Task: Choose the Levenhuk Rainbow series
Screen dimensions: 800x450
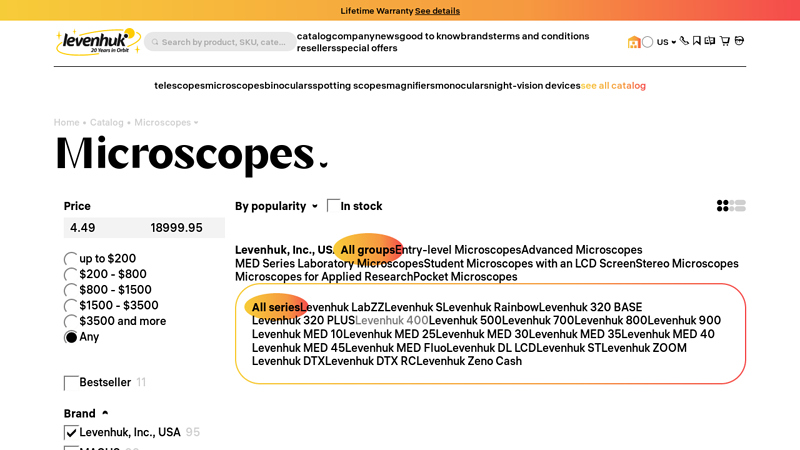Action: coord(491,307)
